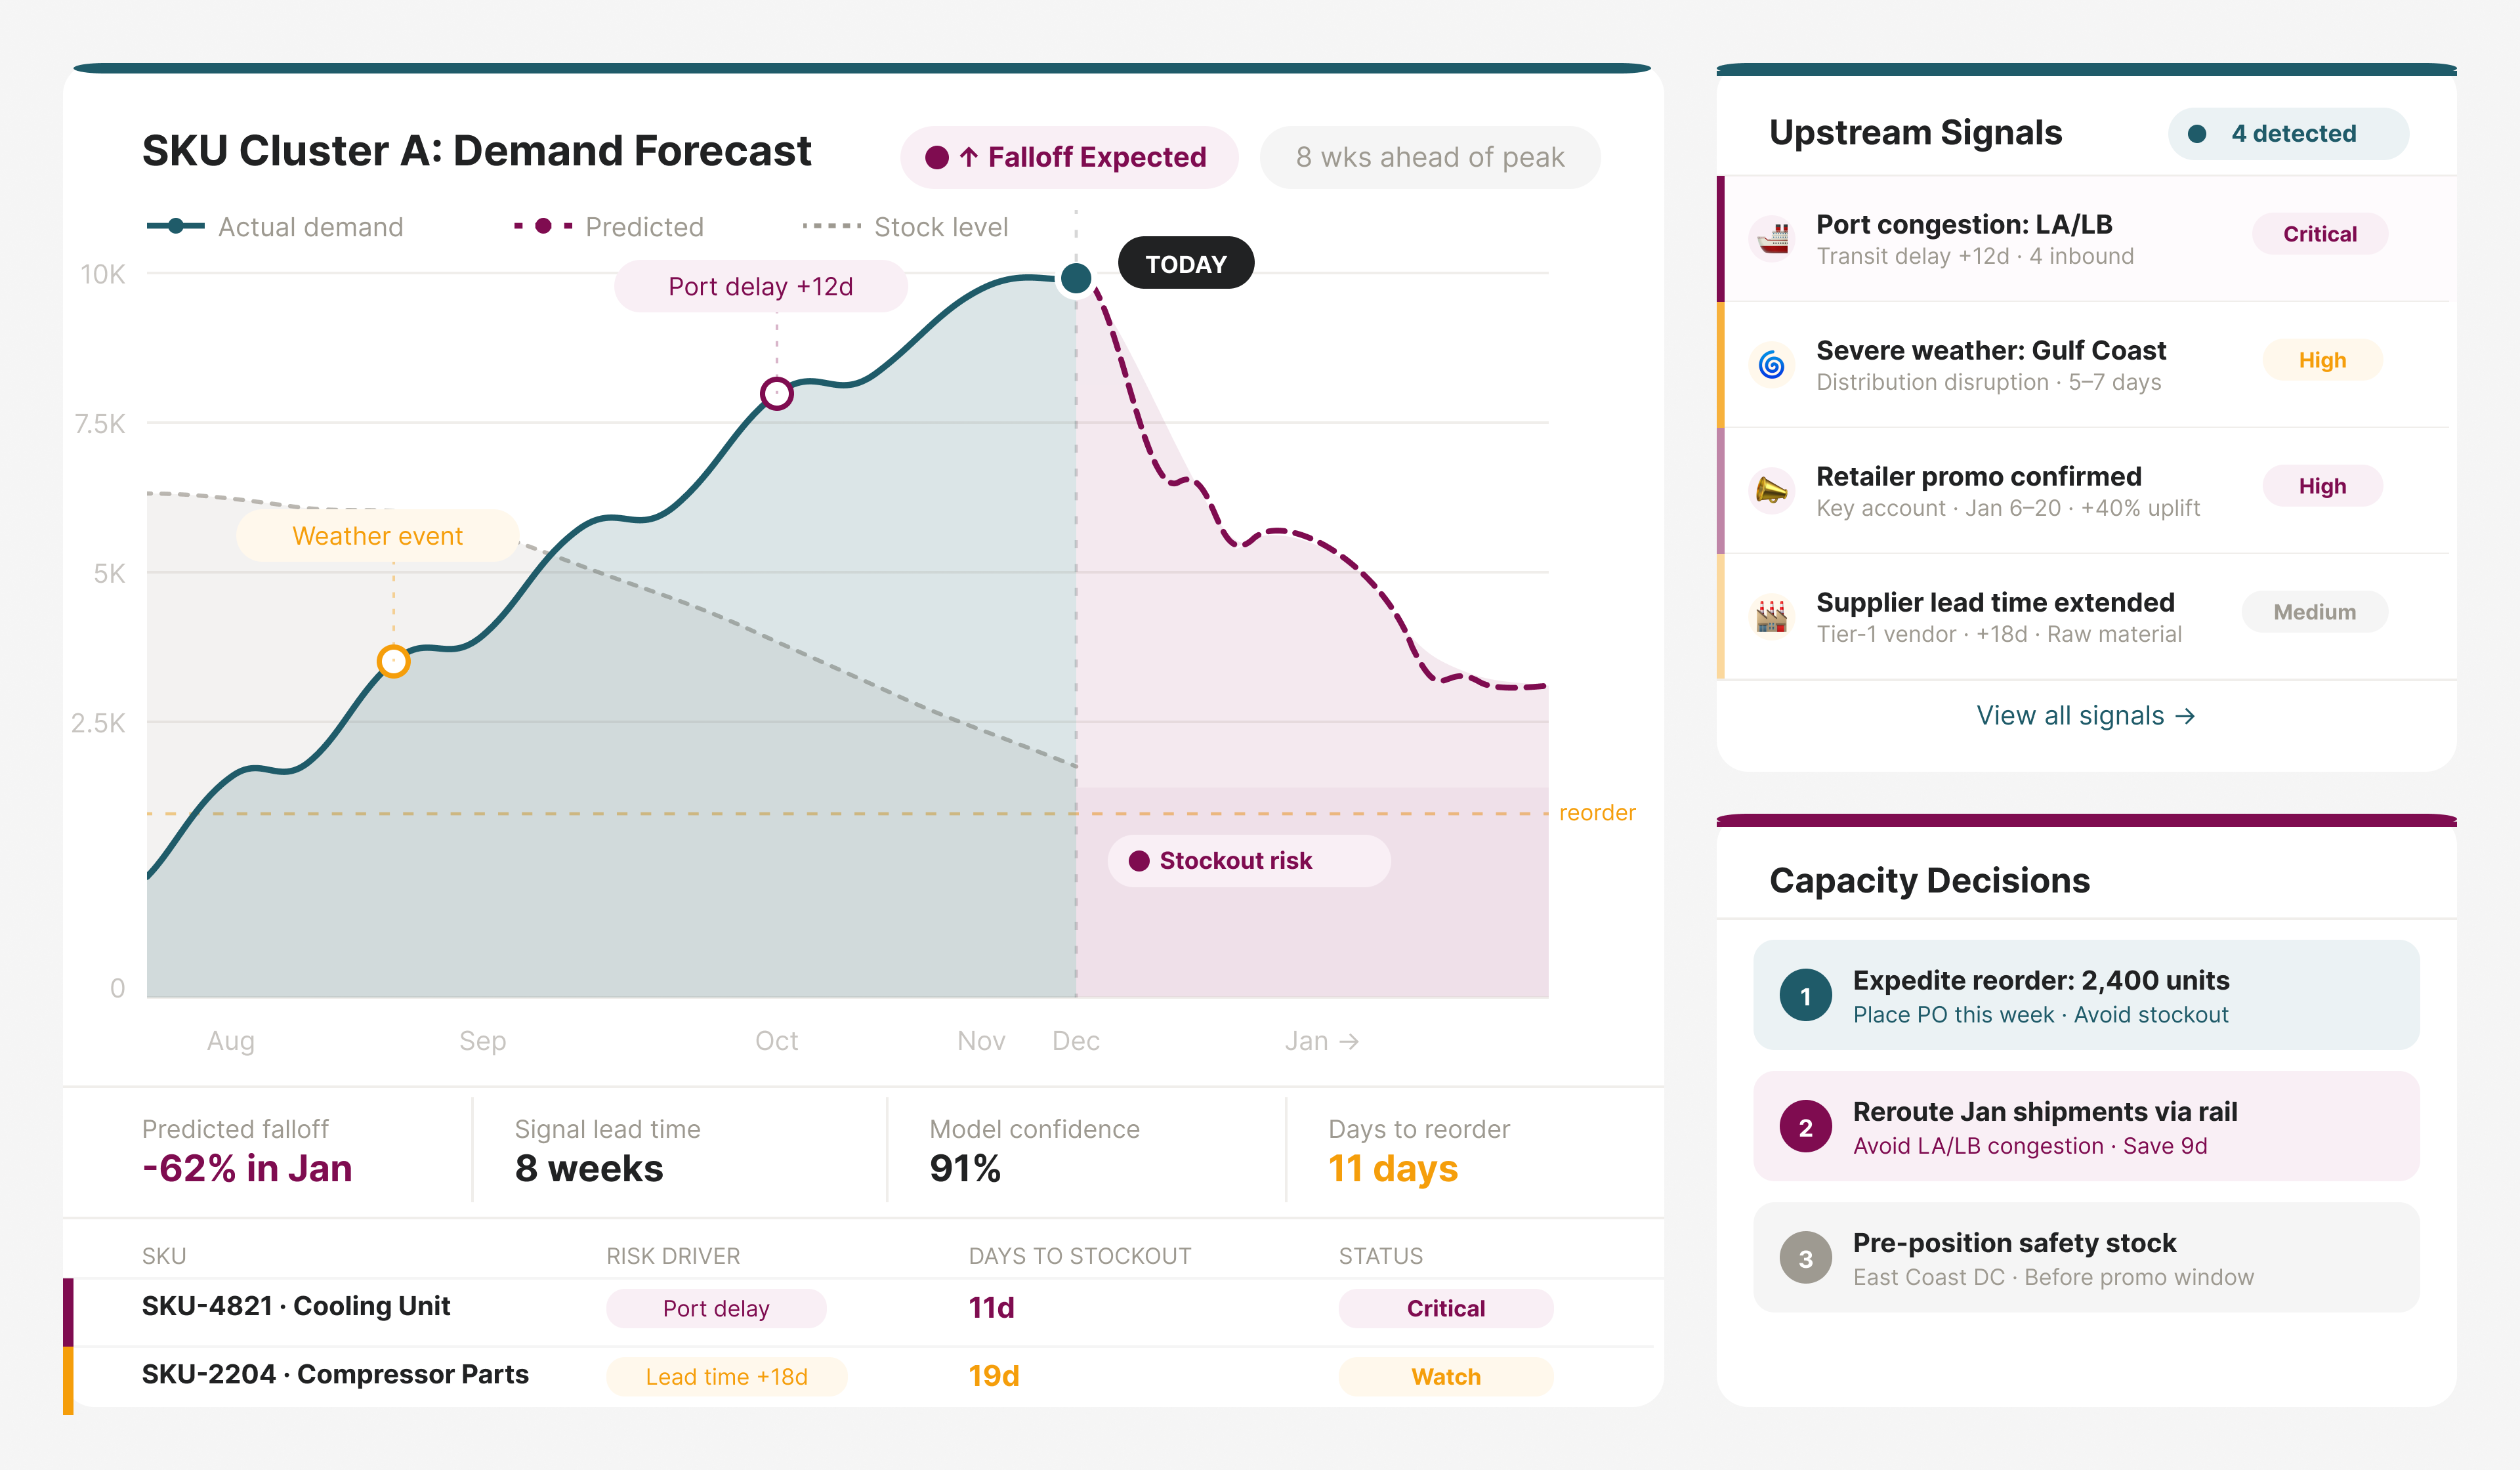
Task: Expand the 4 detected signals count badge
Action: pyautogui.click(x=2288, y=133)
